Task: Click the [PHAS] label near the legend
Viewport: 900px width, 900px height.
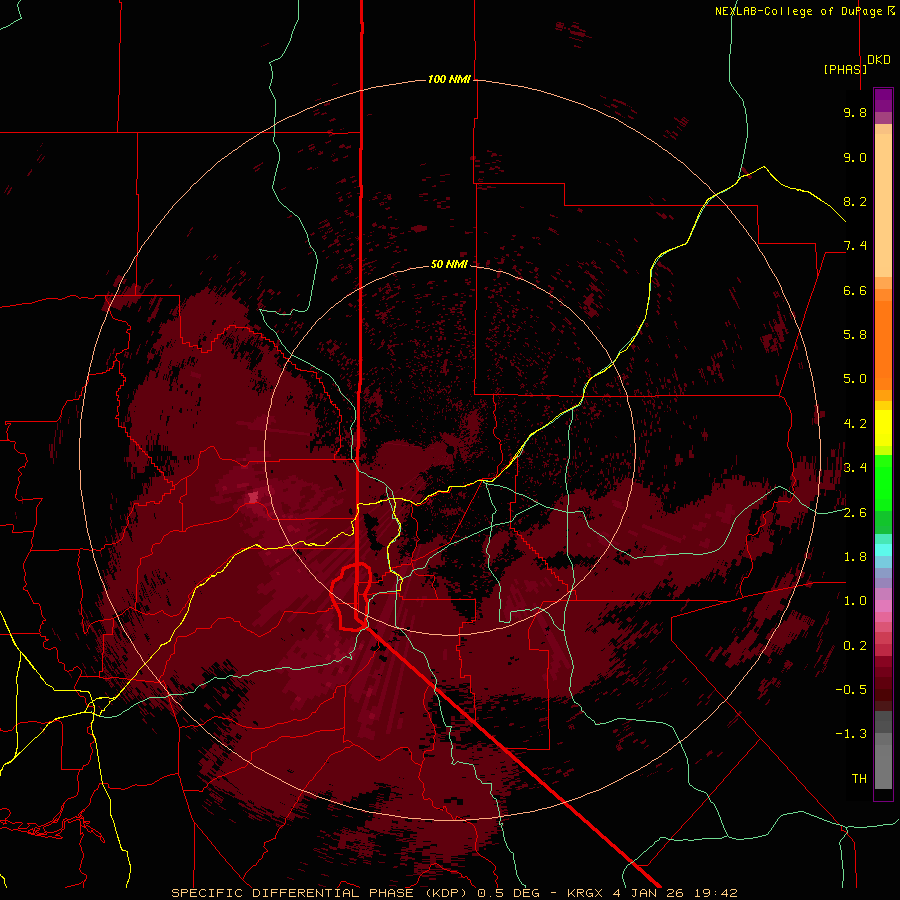Action: tap(845, 69)
